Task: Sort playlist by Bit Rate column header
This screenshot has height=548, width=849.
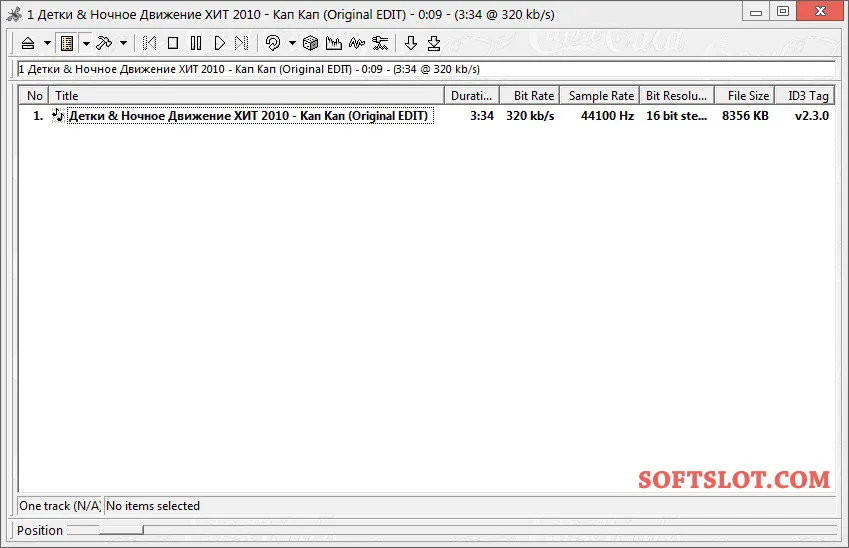Action: click(530, 96)
